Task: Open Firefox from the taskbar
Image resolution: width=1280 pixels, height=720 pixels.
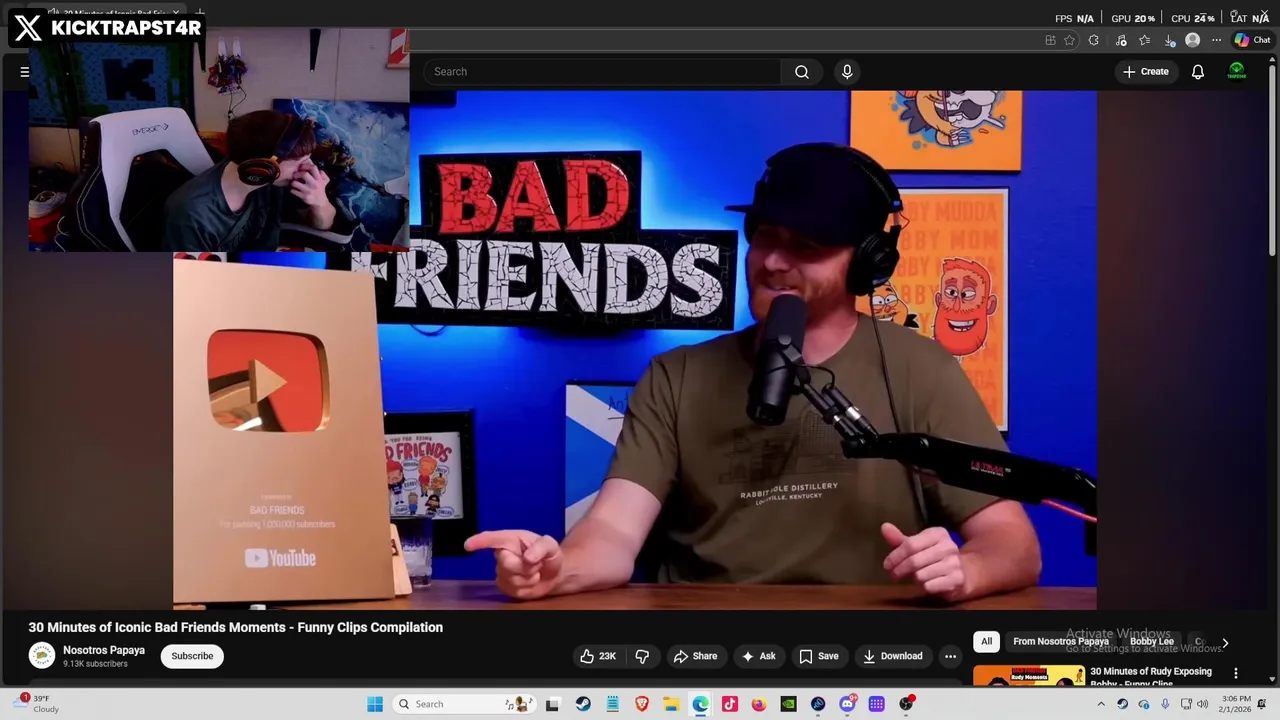Action: pyautogui.click(x=759, y=704)
